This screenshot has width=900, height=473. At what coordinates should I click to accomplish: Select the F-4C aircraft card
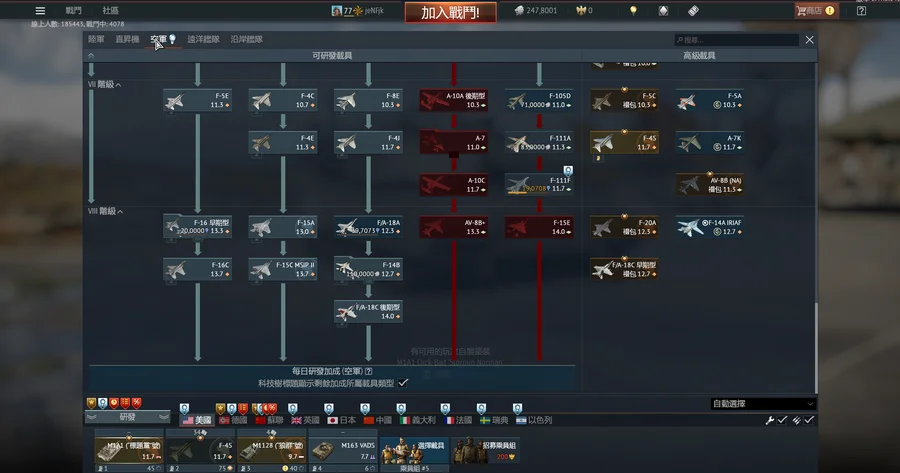pos(283,100)
